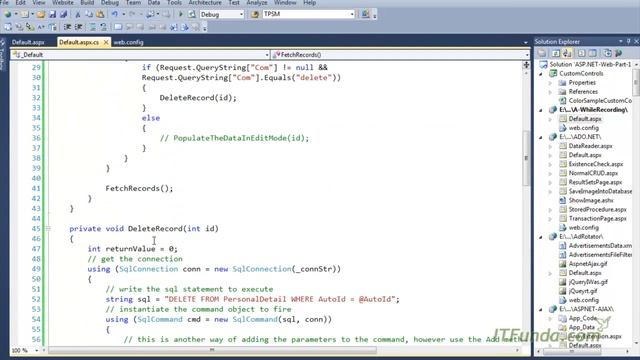The width and height of the screenshot is (640, 360).
Task: Switch to the Default.aspx tab
Action: (28, 42)
